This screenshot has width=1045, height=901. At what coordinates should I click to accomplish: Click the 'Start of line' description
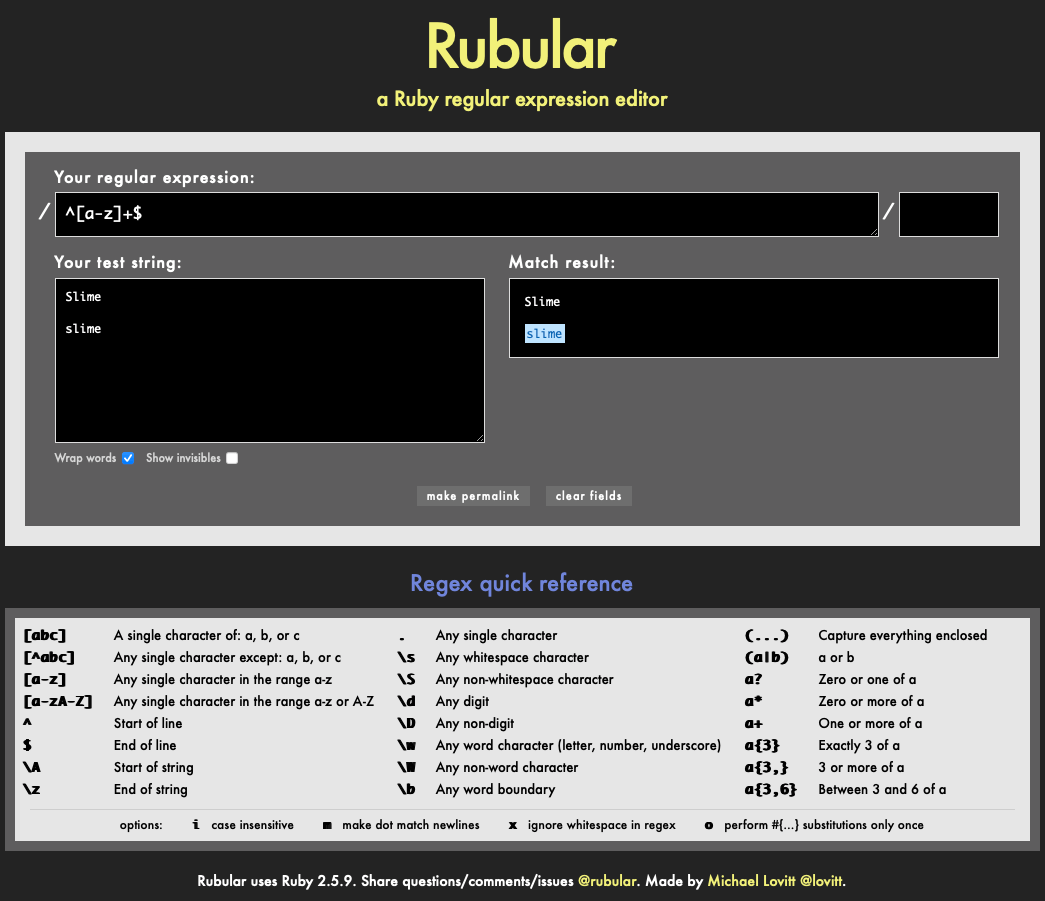tap(148, 723)
